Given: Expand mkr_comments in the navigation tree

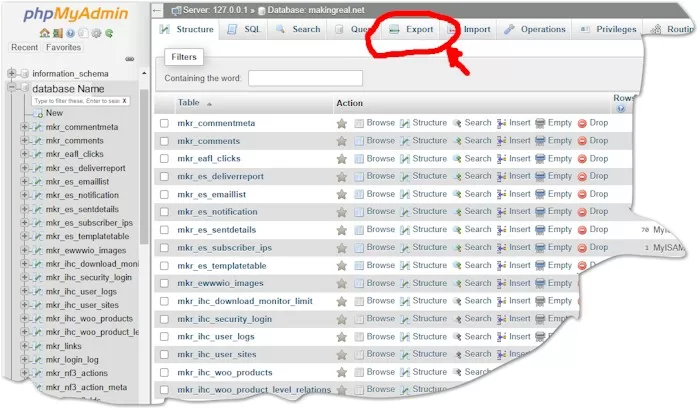Looking at the screenshot, I should click(x=24, y=141).
